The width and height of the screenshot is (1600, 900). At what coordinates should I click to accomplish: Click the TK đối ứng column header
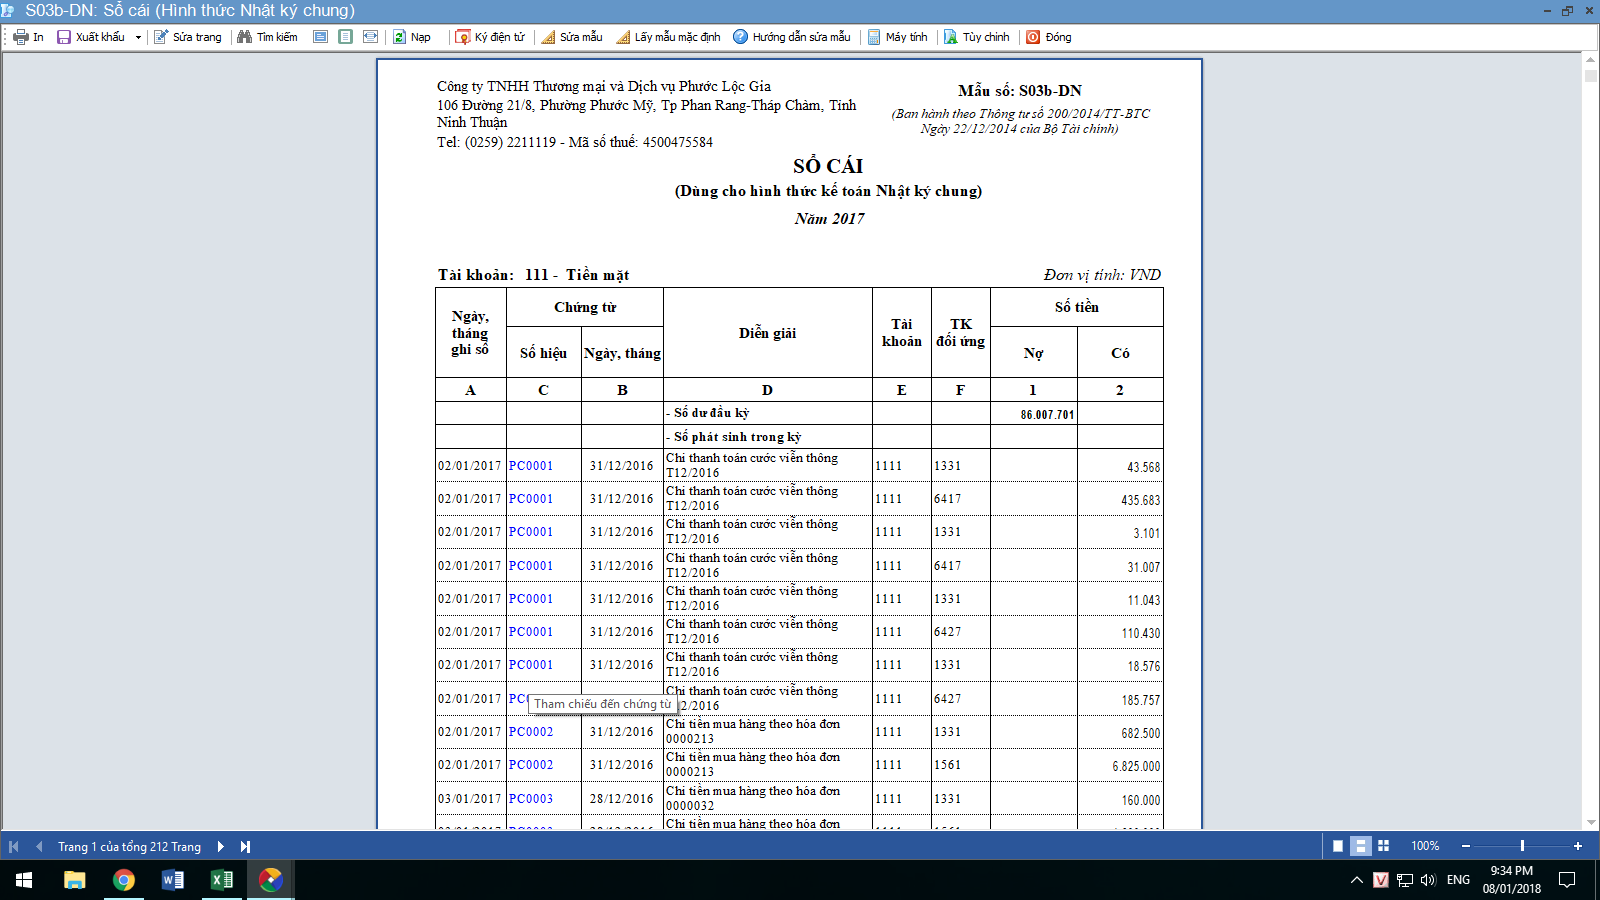[960, 332]
